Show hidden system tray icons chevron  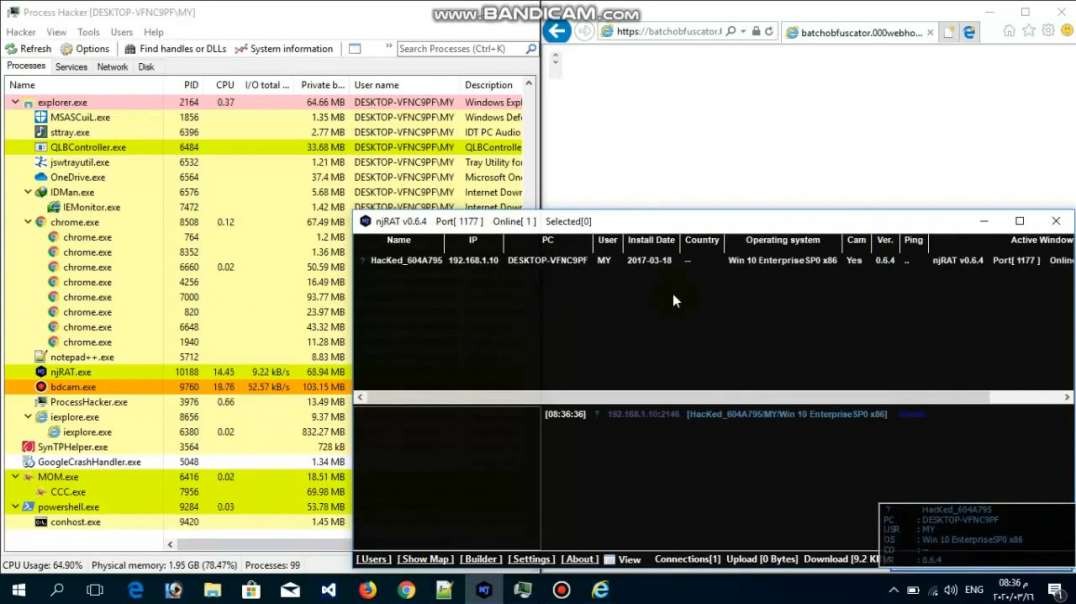coord(893,590)
